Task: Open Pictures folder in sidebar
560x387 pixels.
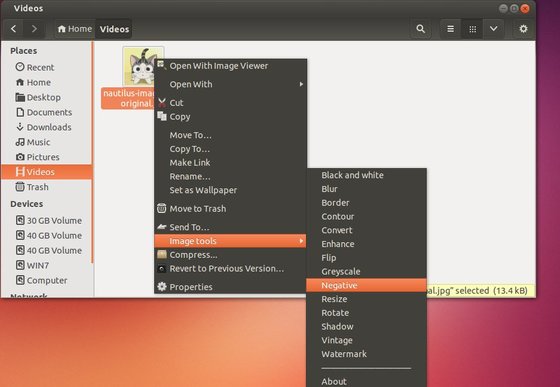Action: point(46,157)
